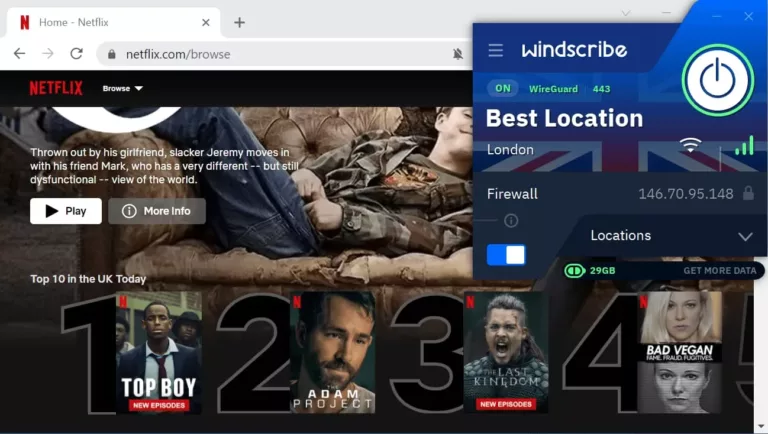Screen dimensions: 768x434
Task: Click the Wi-Fi network icon in Windscribe
Action: coord(690,145)
